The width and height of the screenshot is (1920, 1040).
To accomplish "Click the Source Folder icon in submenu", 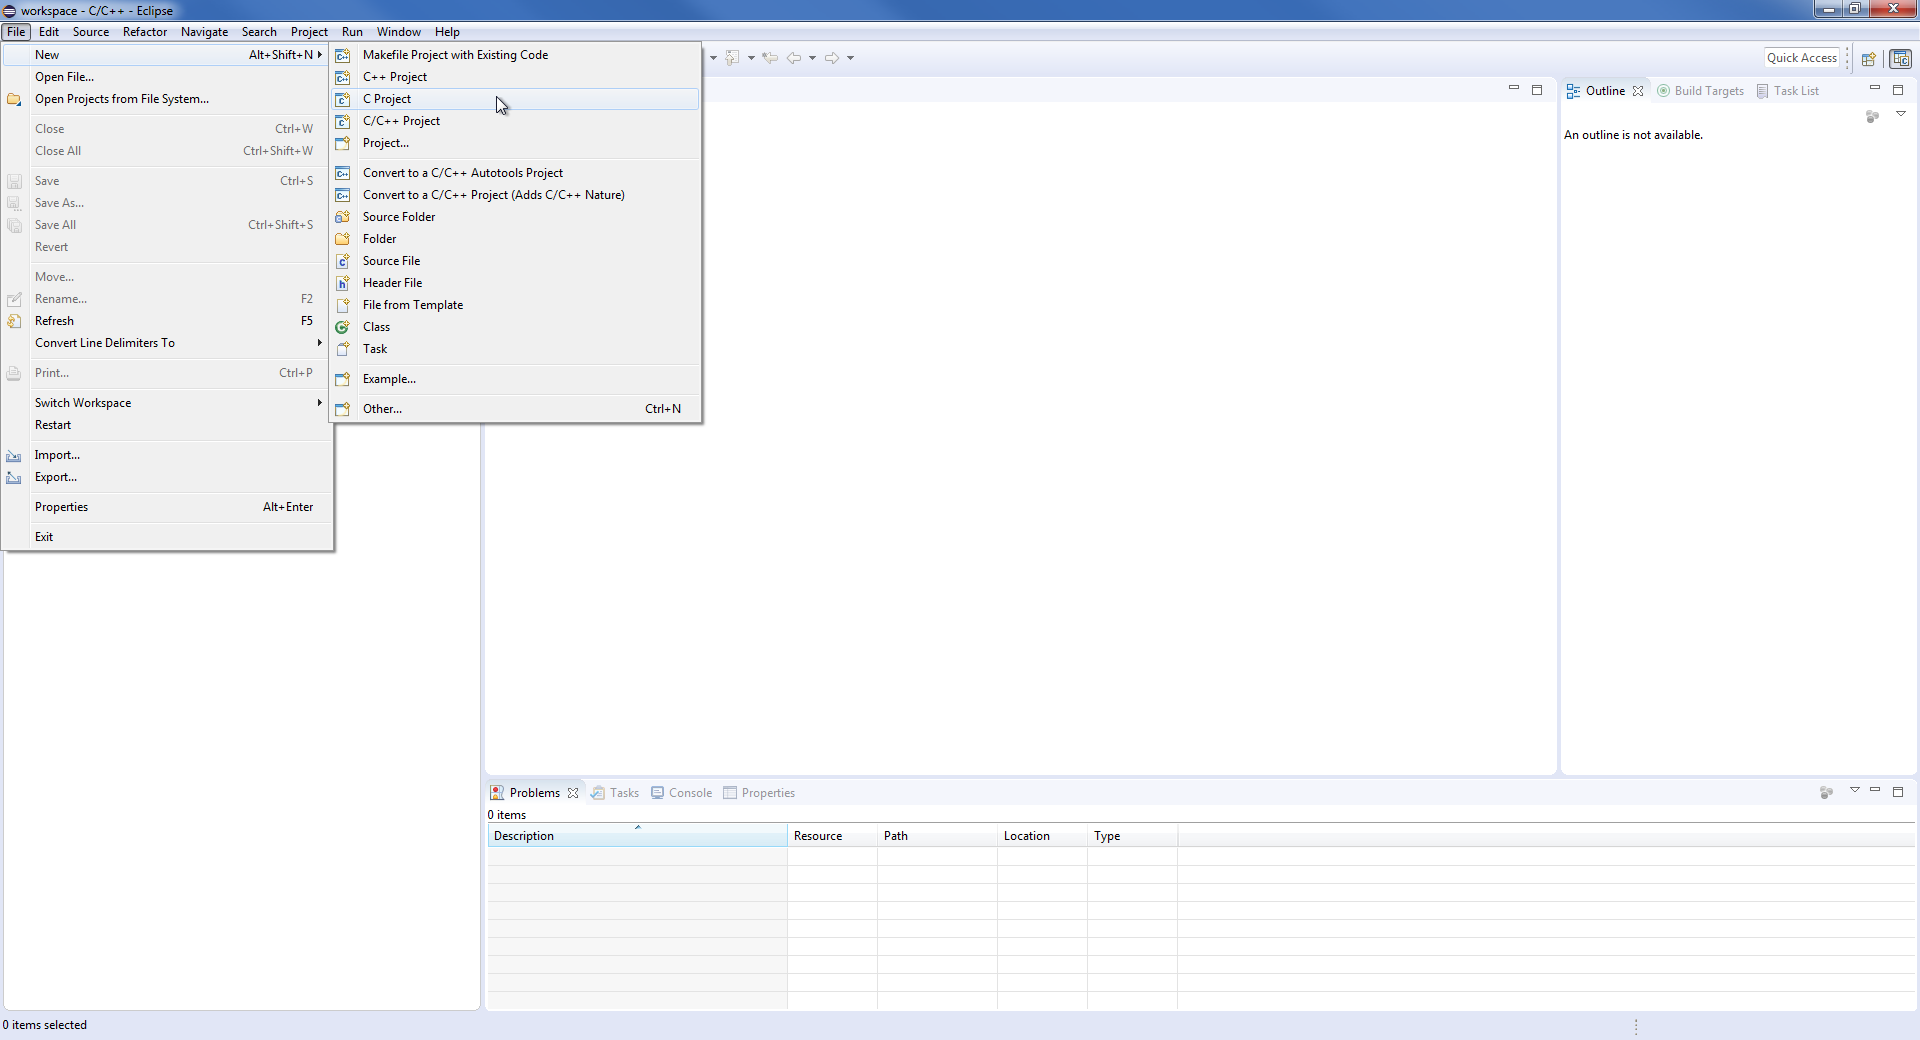I will click(x=343, y=217).
